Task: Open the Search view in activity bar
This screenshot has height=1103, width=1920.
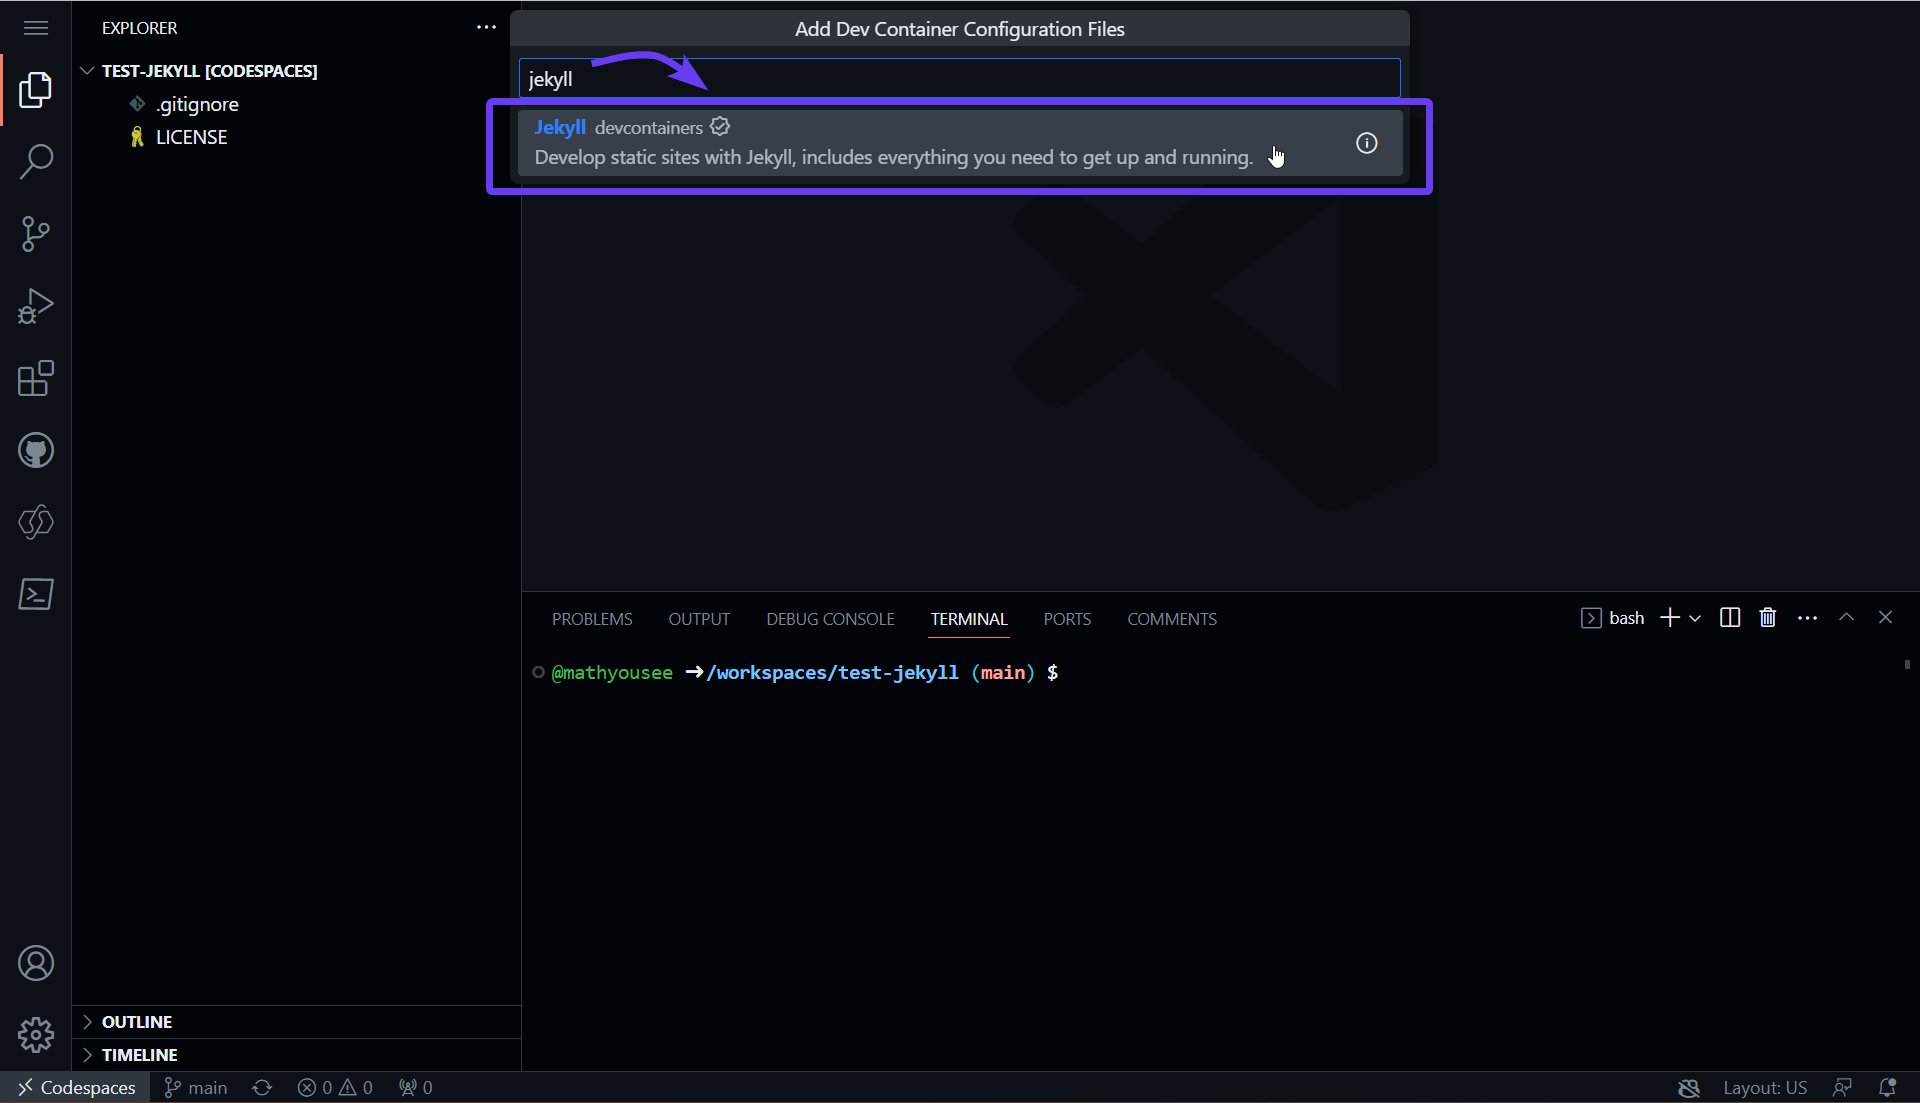Action: click(x=36, y=162)
